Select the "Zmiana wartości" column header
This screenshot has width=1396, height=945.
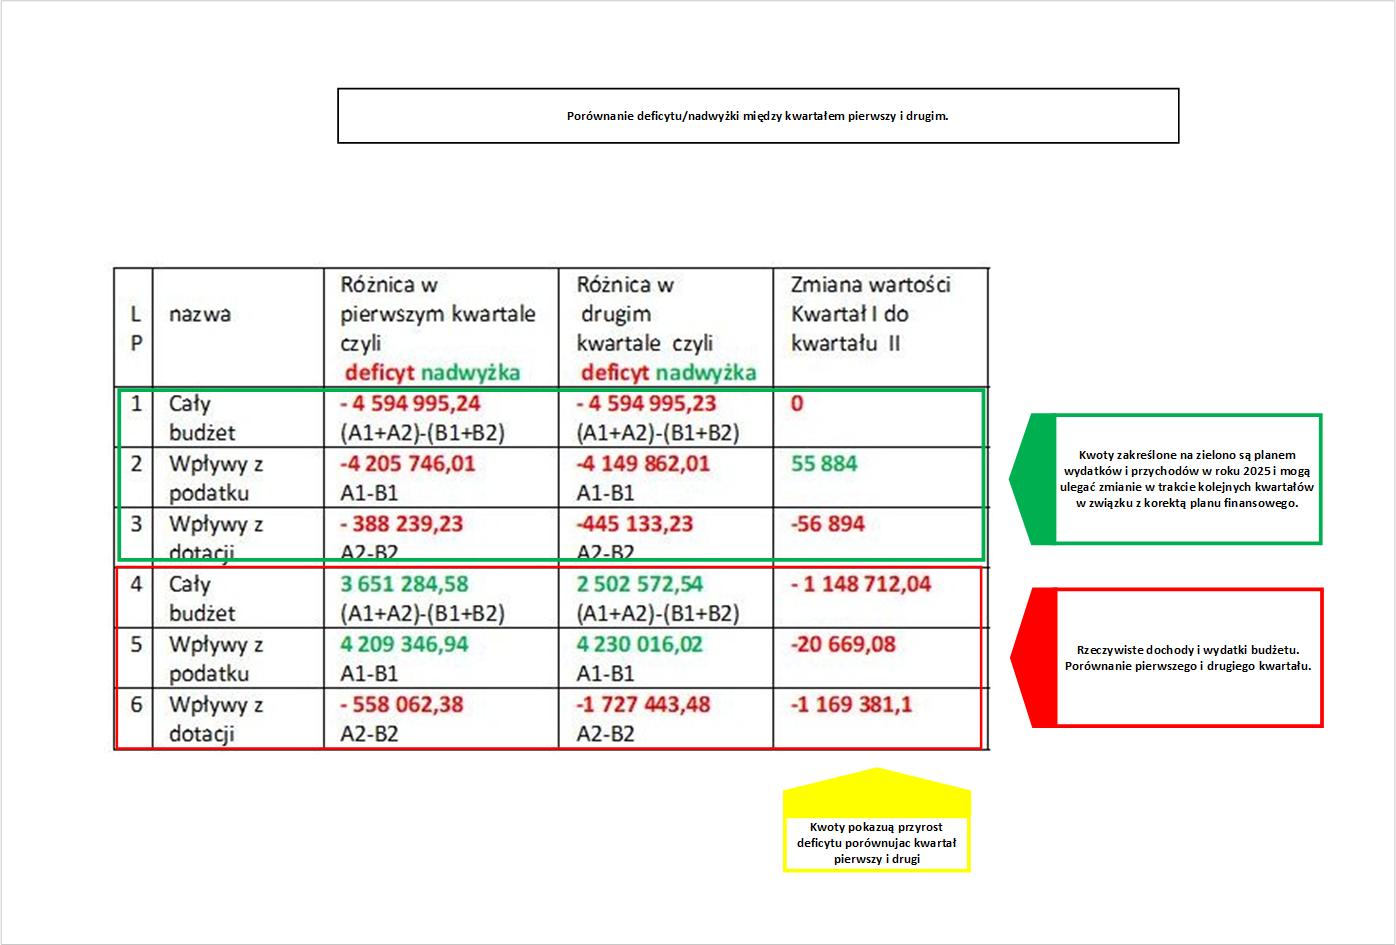(x=870, y=313)
